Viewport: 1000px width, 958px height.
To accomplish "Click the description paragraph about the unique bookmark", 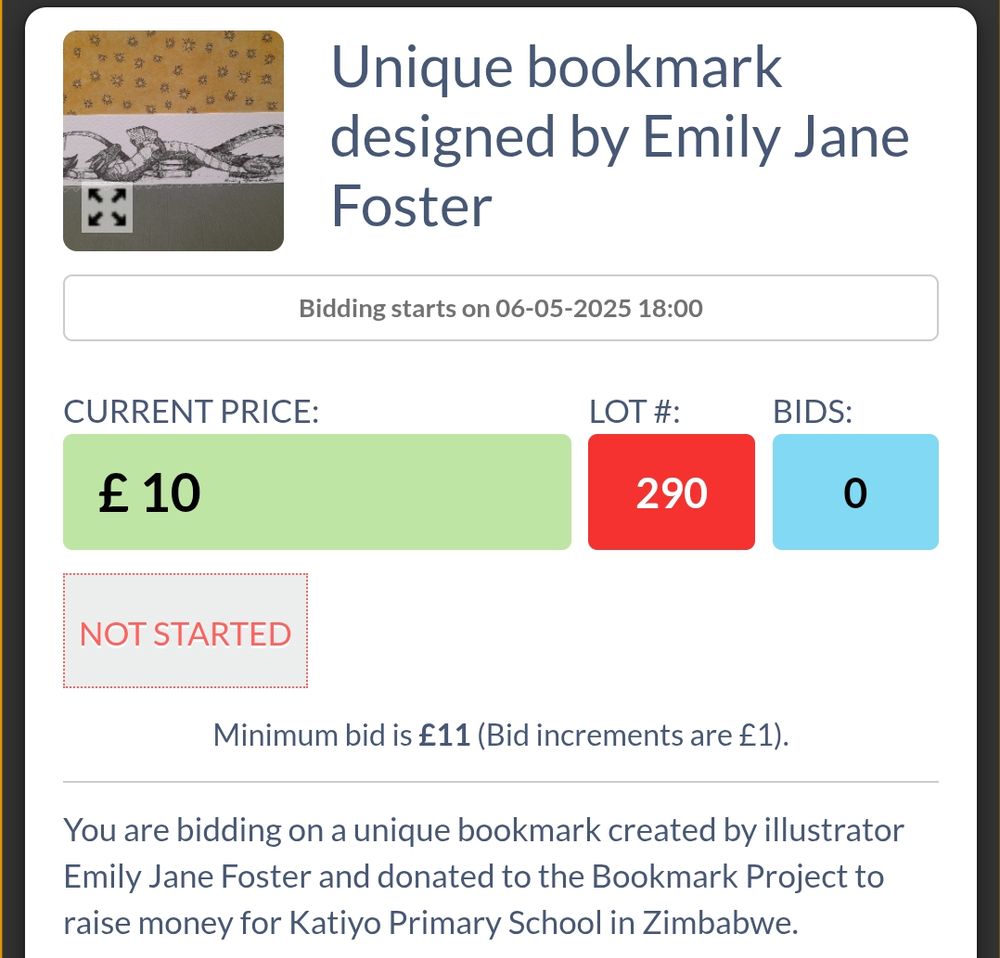I will click(x=484, y=877).
